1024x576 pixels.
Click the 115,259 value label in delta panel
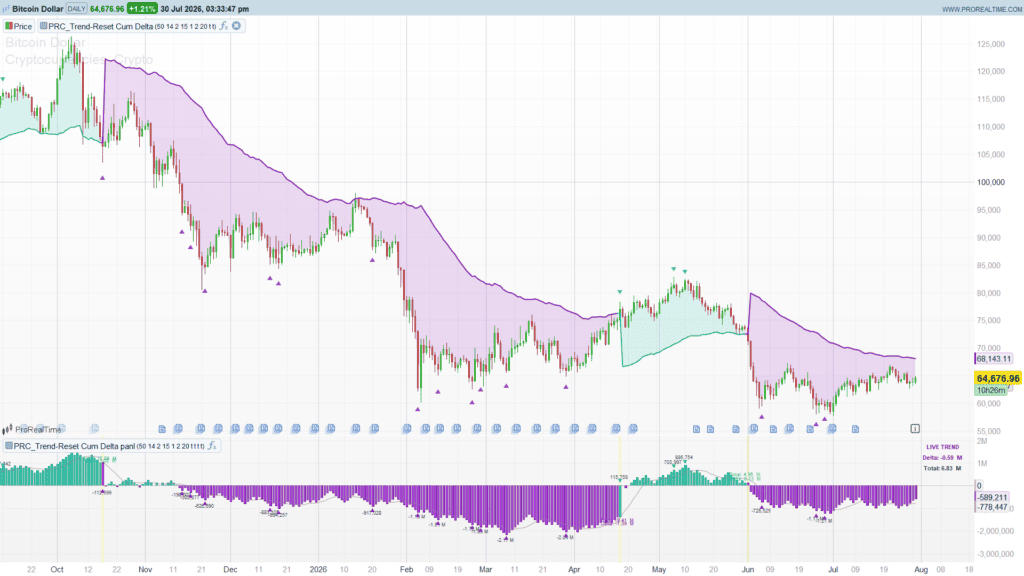(x=619, y=477)
